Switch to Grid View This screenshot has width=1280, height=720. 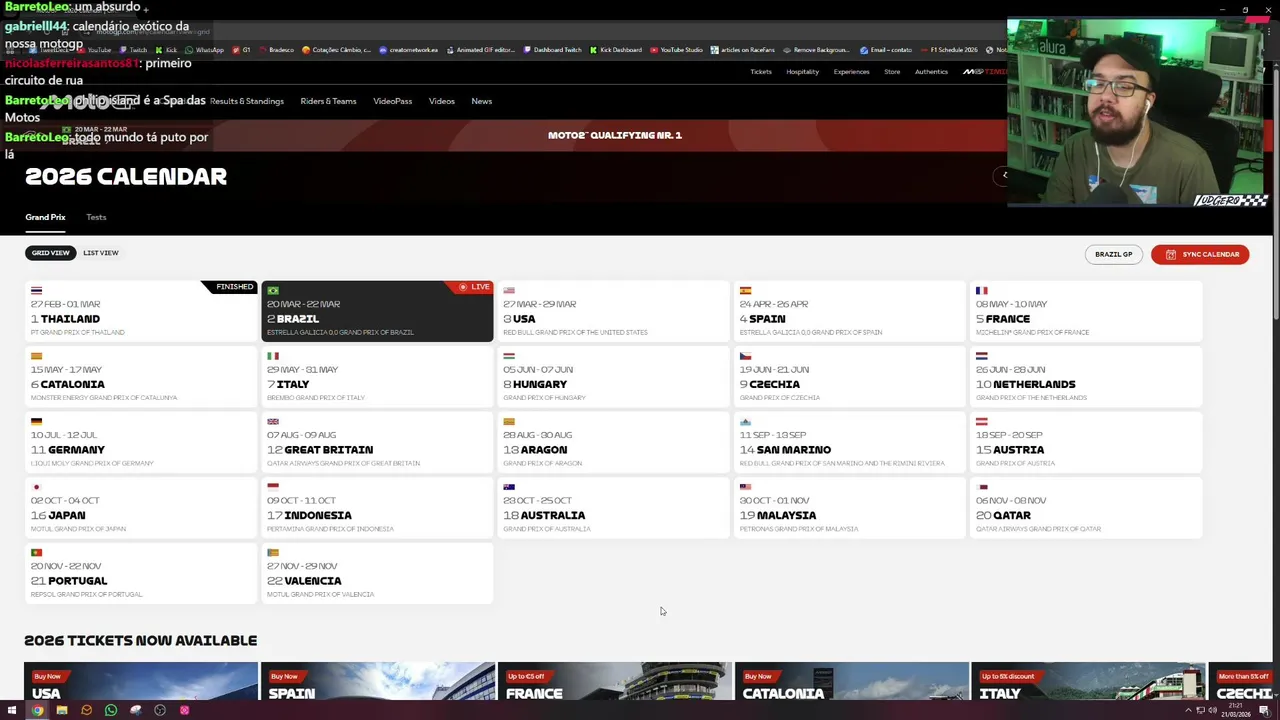click(x=51, y=253)
